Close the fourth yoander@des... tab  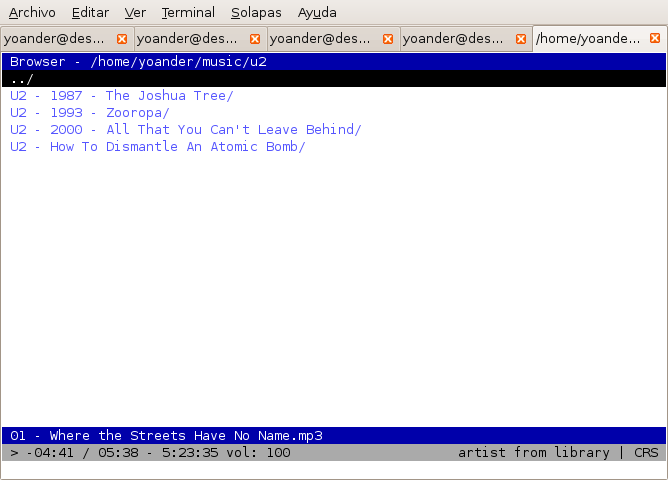pyautogui.click(x=521, y=39)
